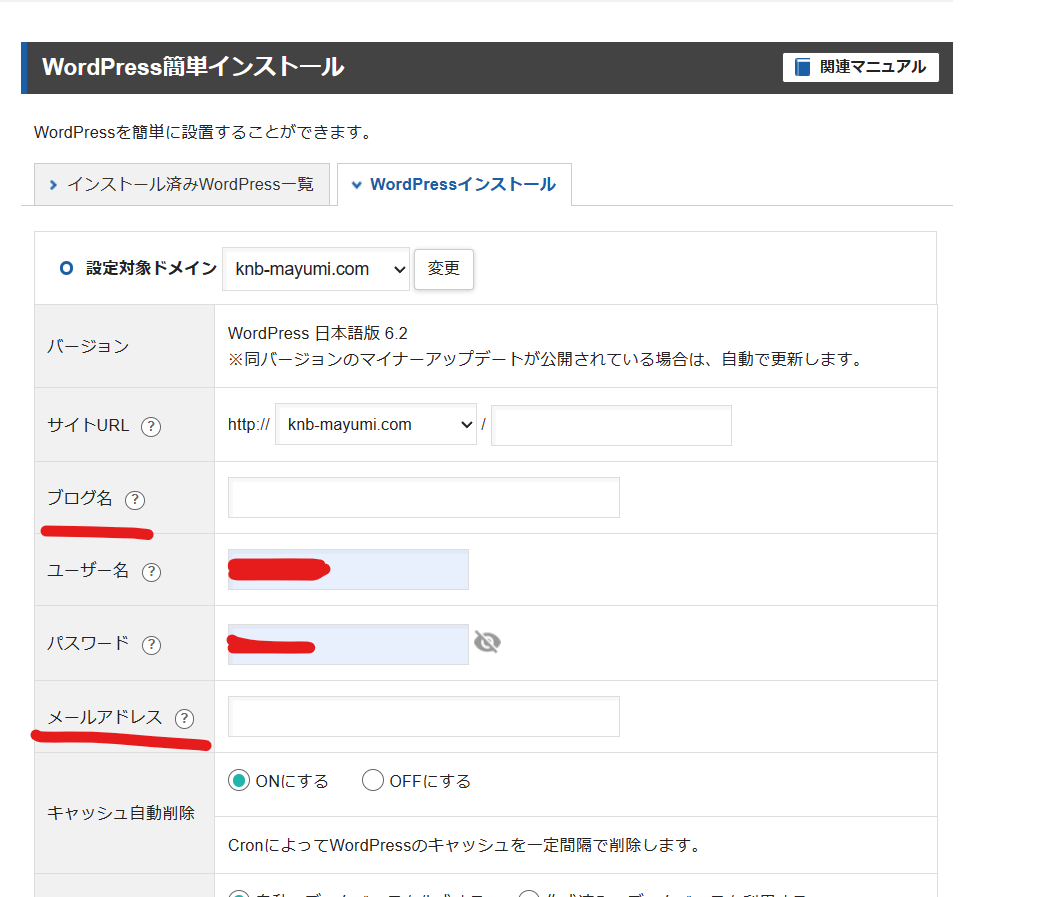Click the バージョン row label
Viewport: 1055px width, 897px height.
click(x=88, y=347)
